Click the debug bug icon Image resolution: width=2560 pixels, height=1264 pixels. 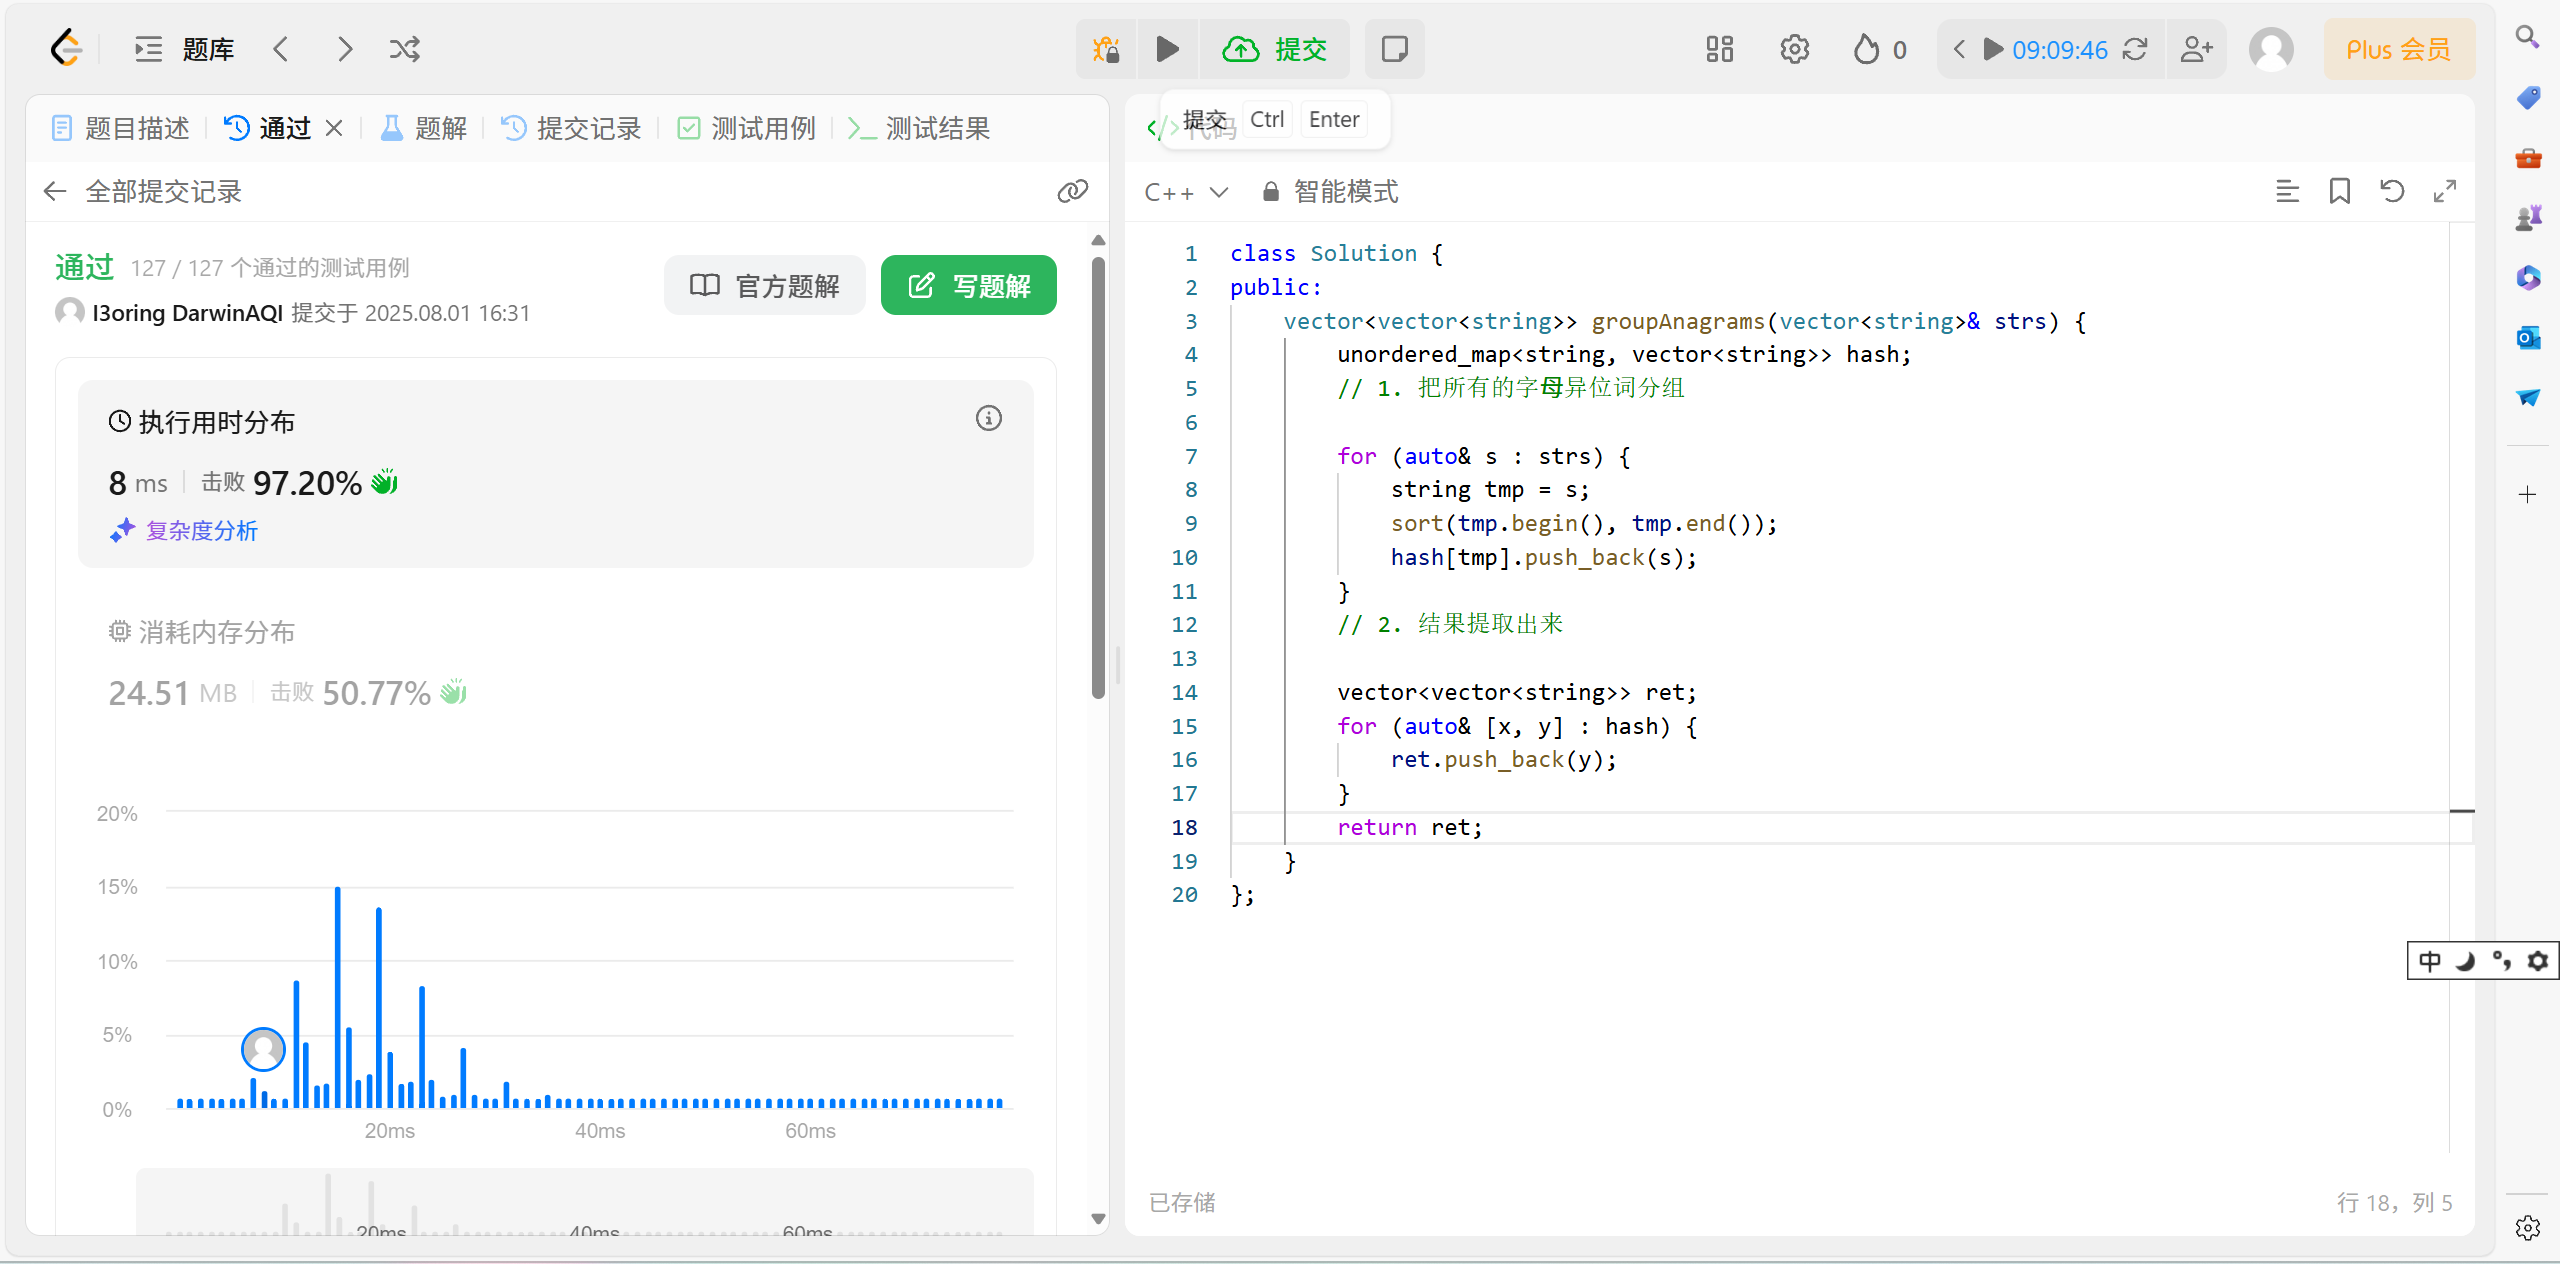click(1106, 49)
